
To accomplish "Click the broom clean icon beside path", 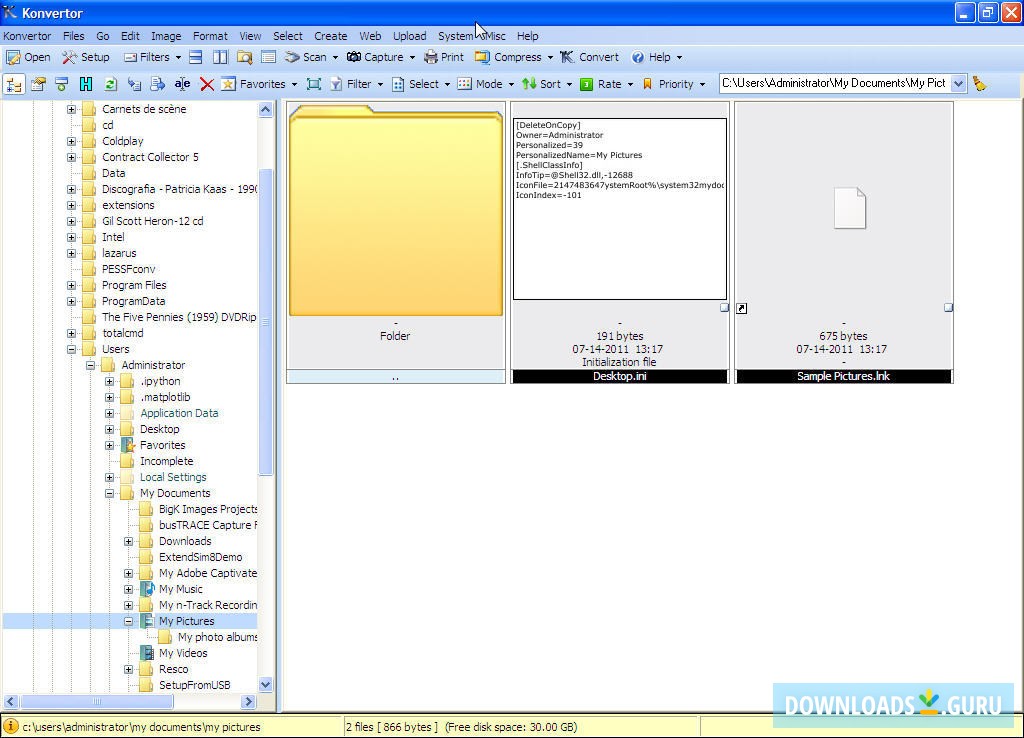I will (x=979, y=84).
